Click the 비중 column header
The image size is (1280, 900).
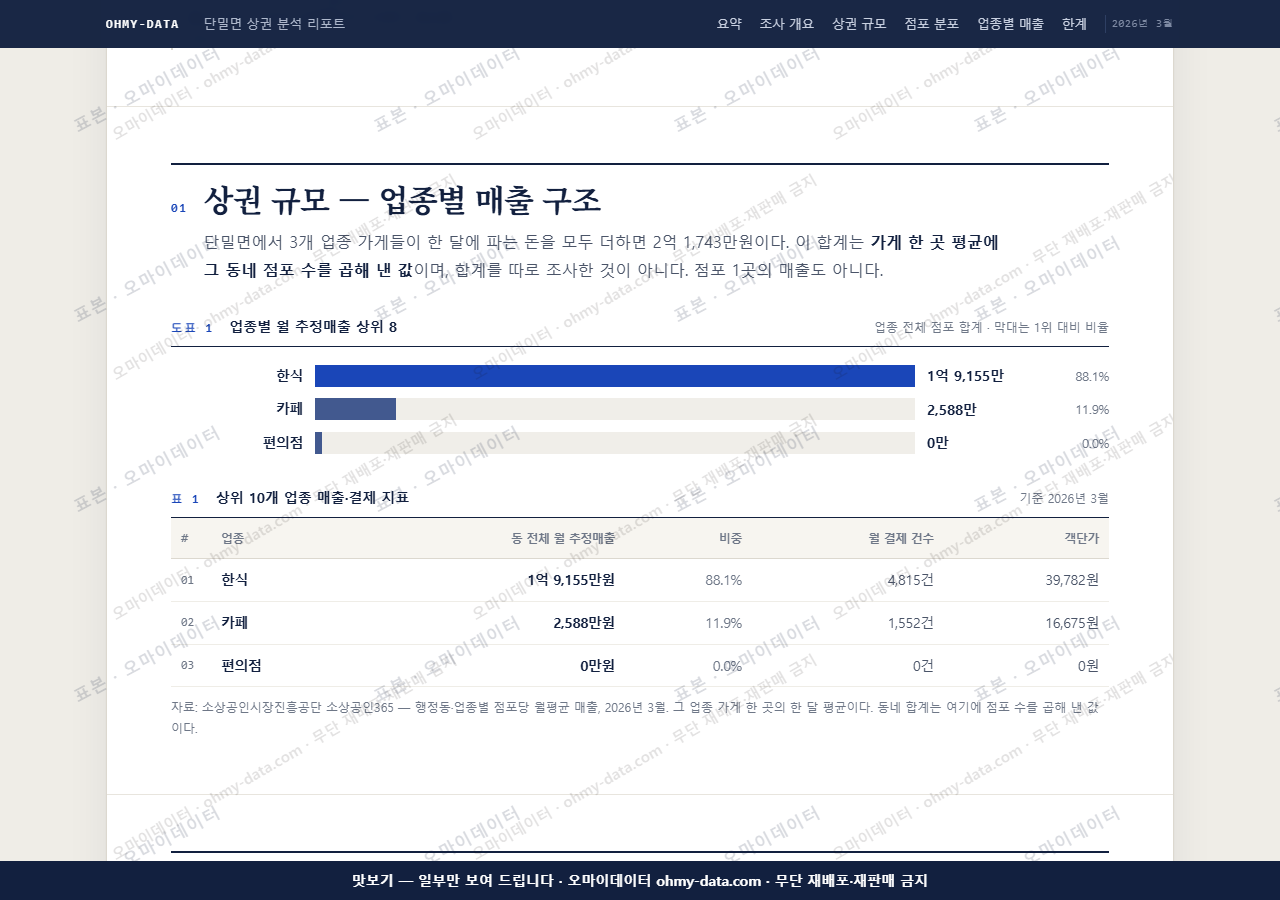click(730, 538)
